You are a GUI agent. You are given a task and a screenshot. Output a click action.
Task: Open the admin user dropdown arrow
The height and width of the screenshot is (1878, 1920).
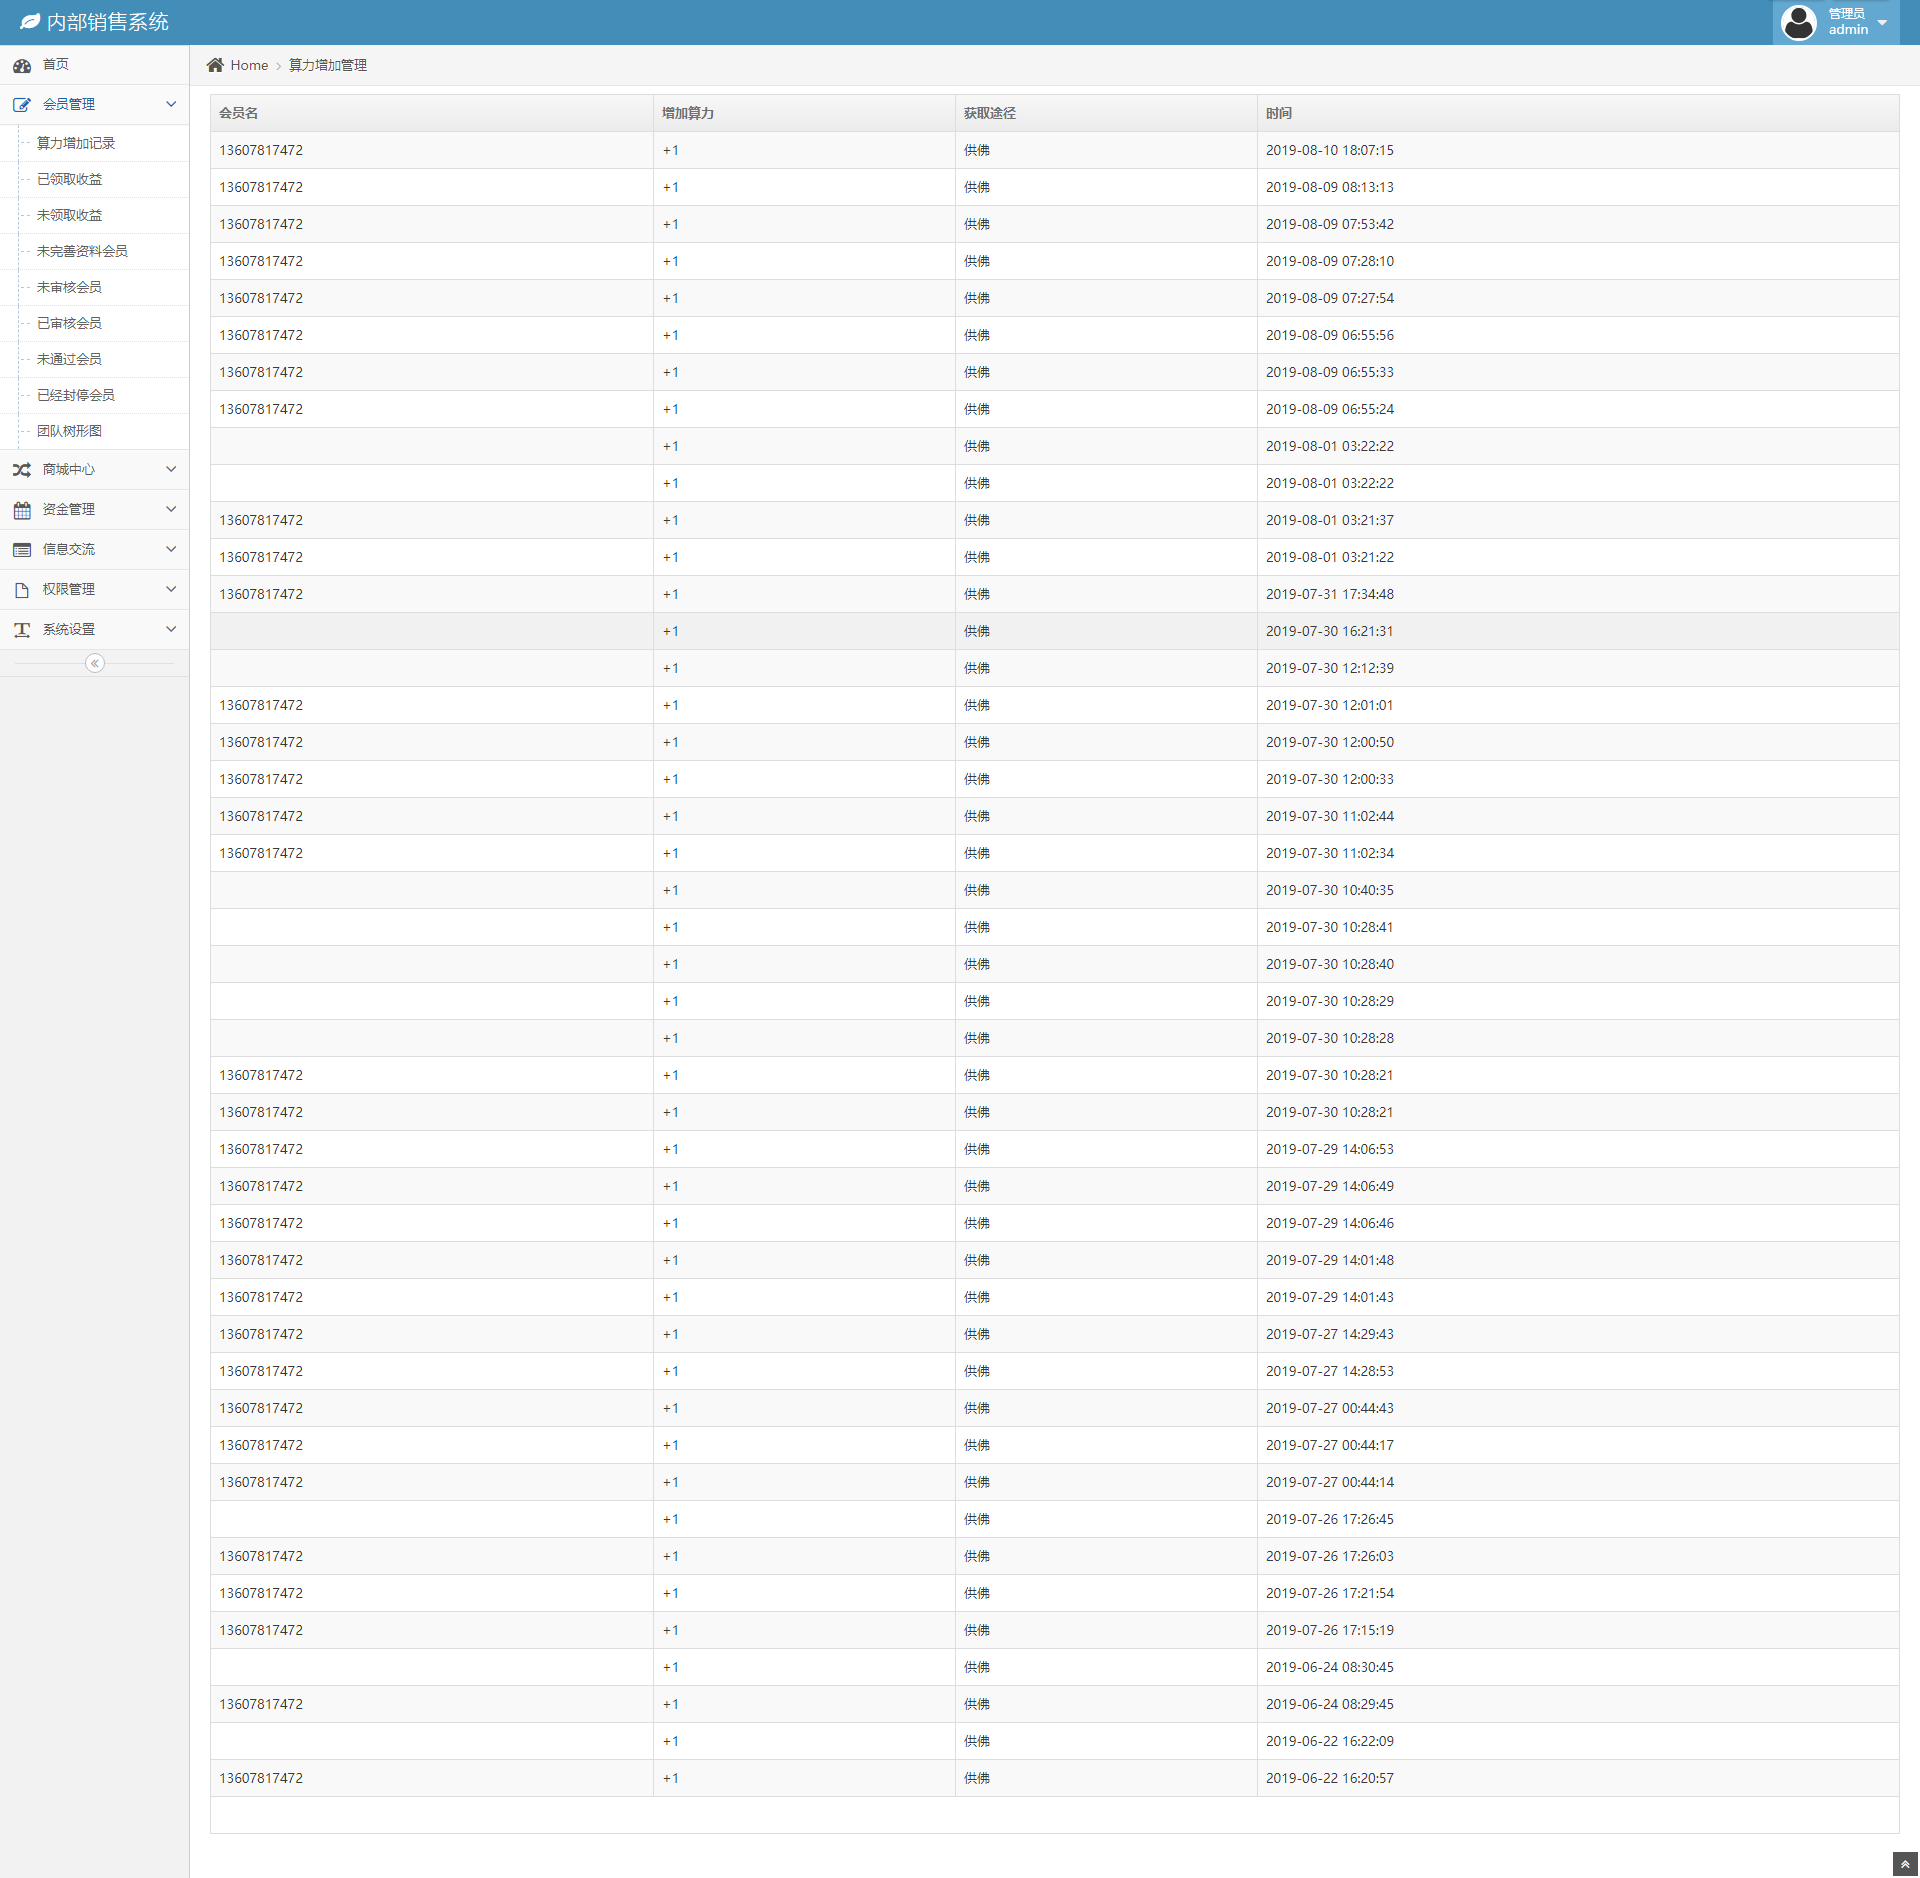coord(1882,22)
